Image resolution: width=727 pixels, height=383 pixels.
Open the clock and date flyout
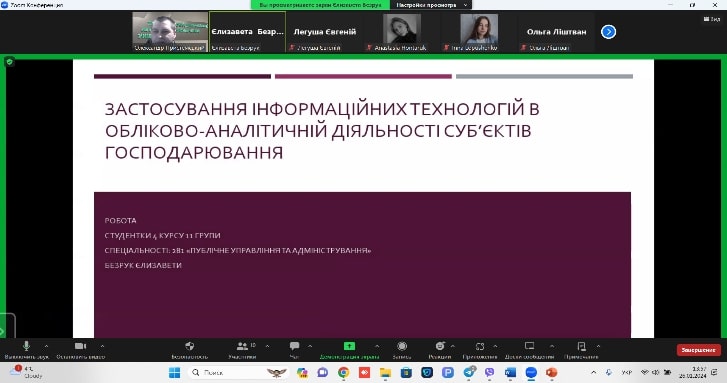(x=692, y=372)
